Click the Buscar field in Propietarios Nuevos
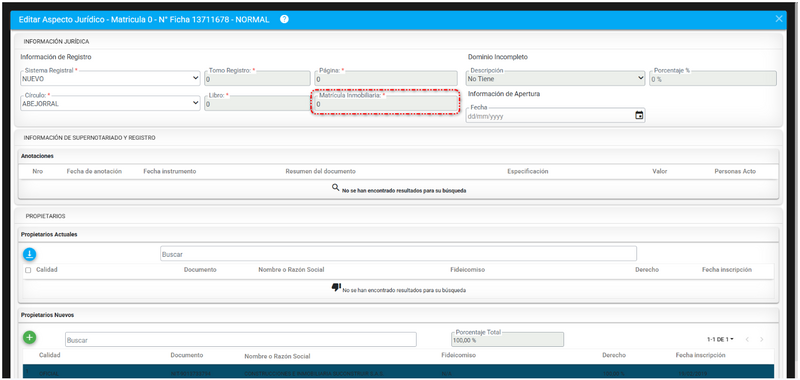The image size is (800, 380). click(x=240, y=339)
